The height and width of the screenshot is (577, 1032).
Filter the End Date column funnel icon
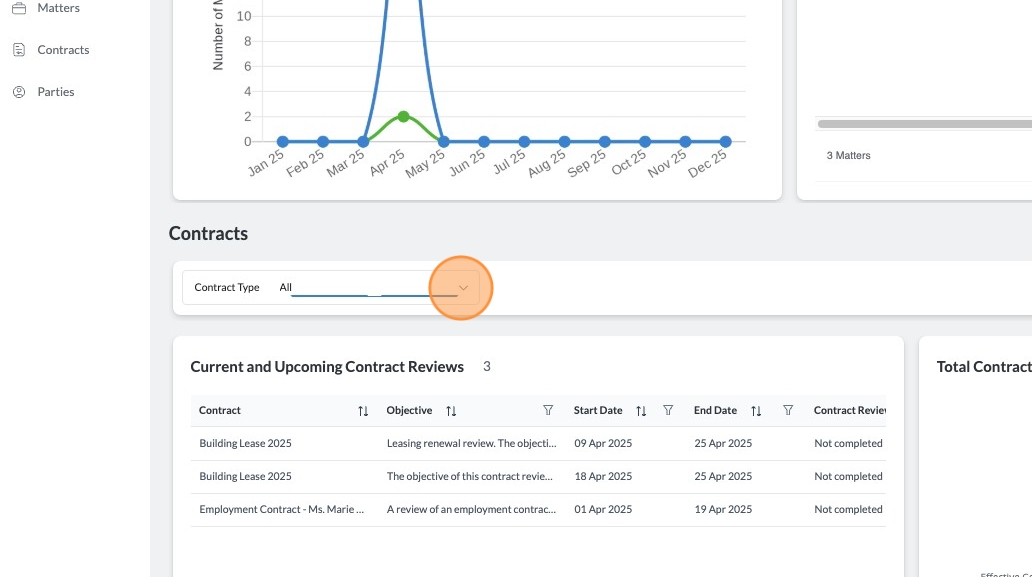point(788,410)
